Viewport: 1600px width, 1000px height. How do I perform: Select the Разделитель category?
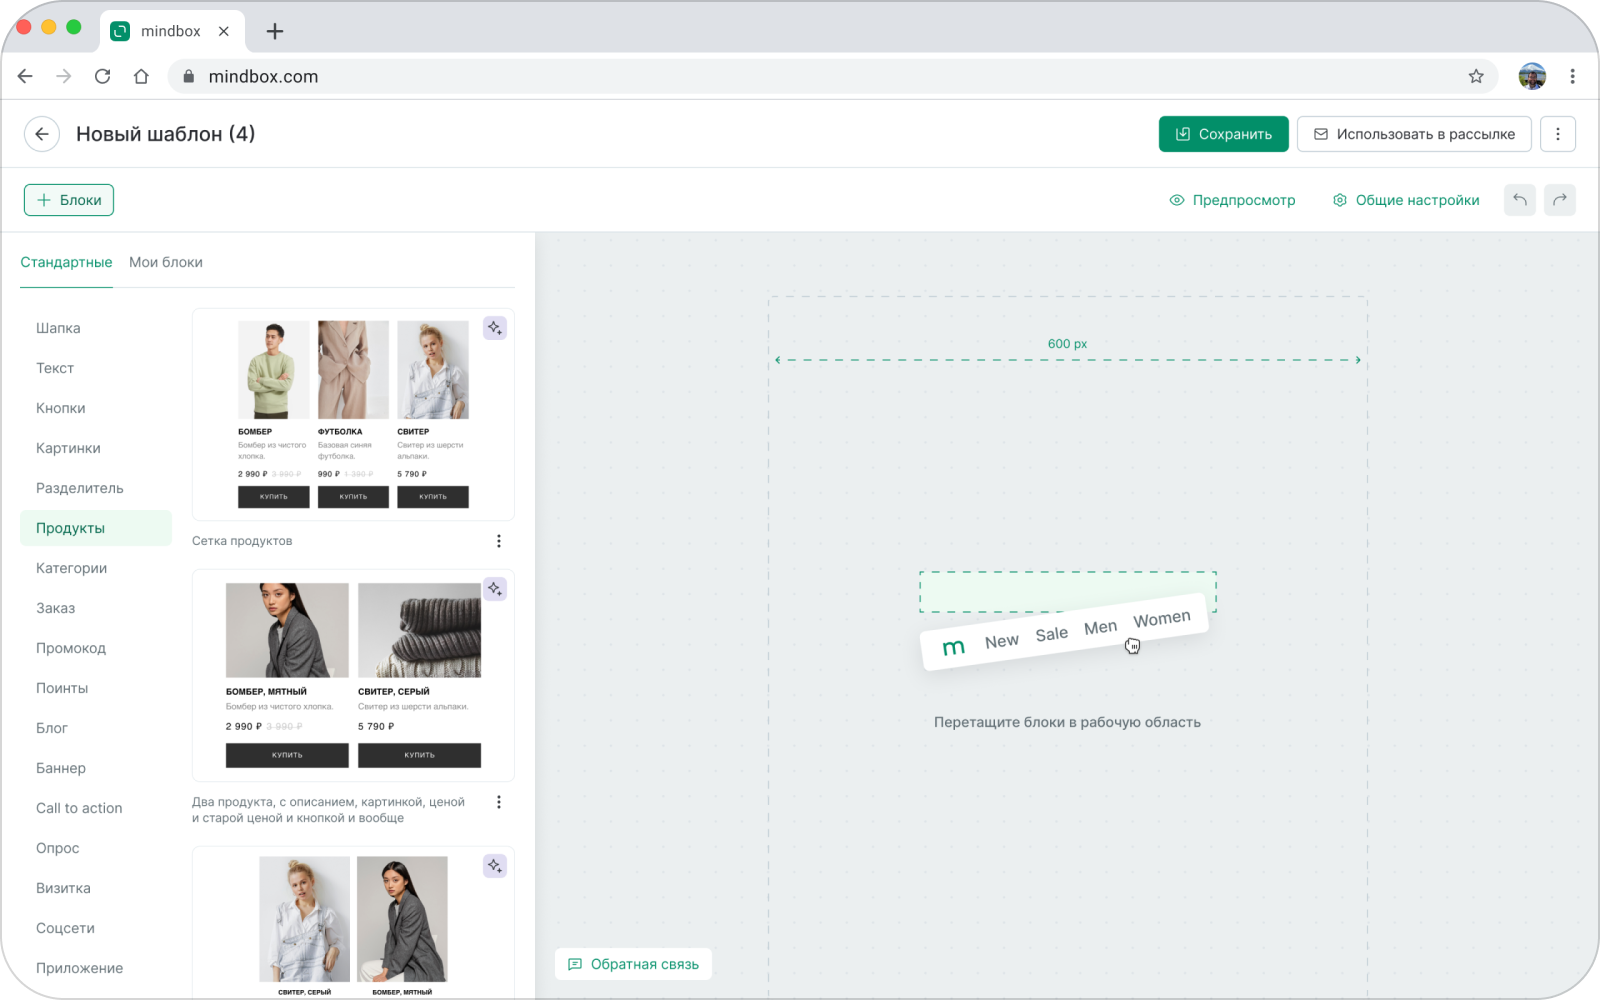(96, 488)
